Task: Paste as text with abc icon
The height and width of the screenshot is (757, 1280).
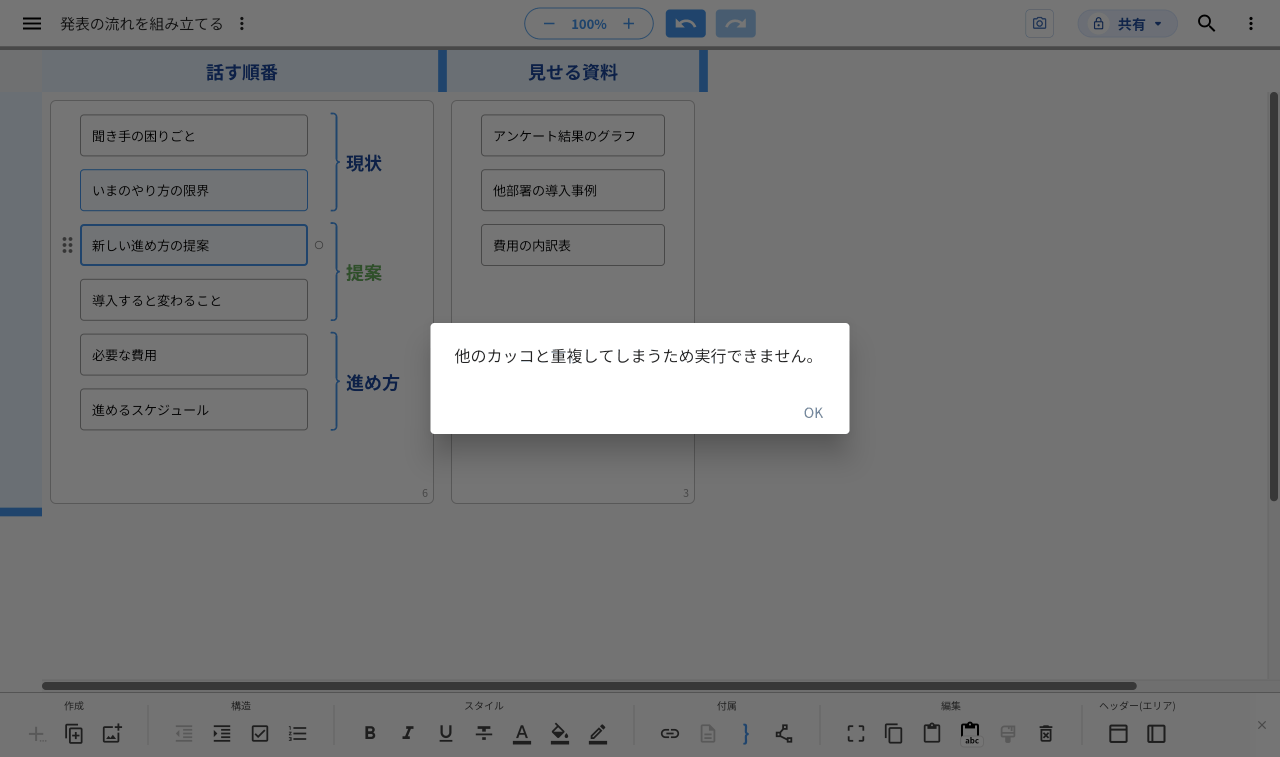Action: [x=970, y=734]
